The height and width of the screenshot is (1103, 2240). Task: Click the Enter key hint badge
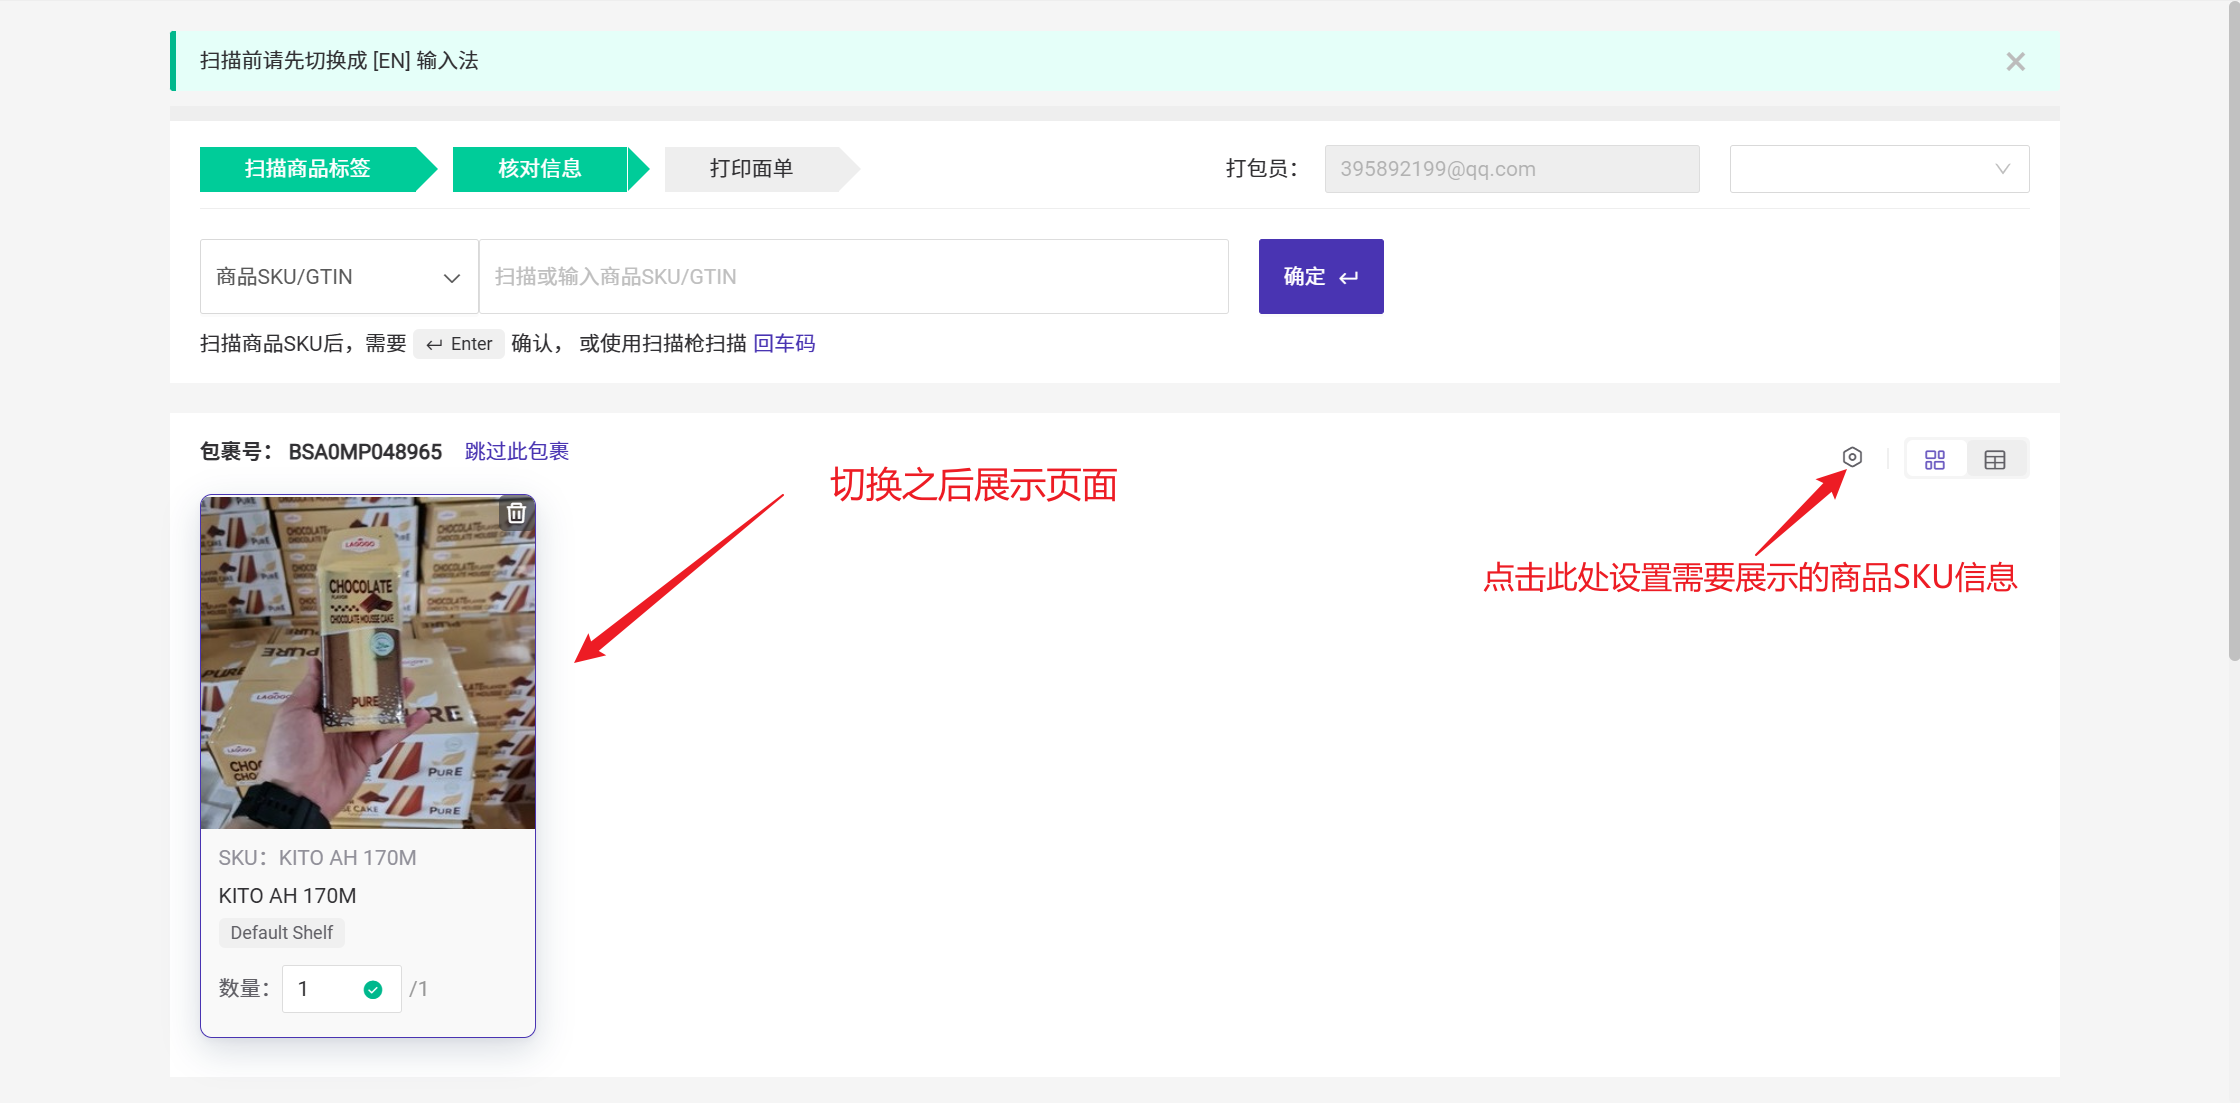point(459,344)
